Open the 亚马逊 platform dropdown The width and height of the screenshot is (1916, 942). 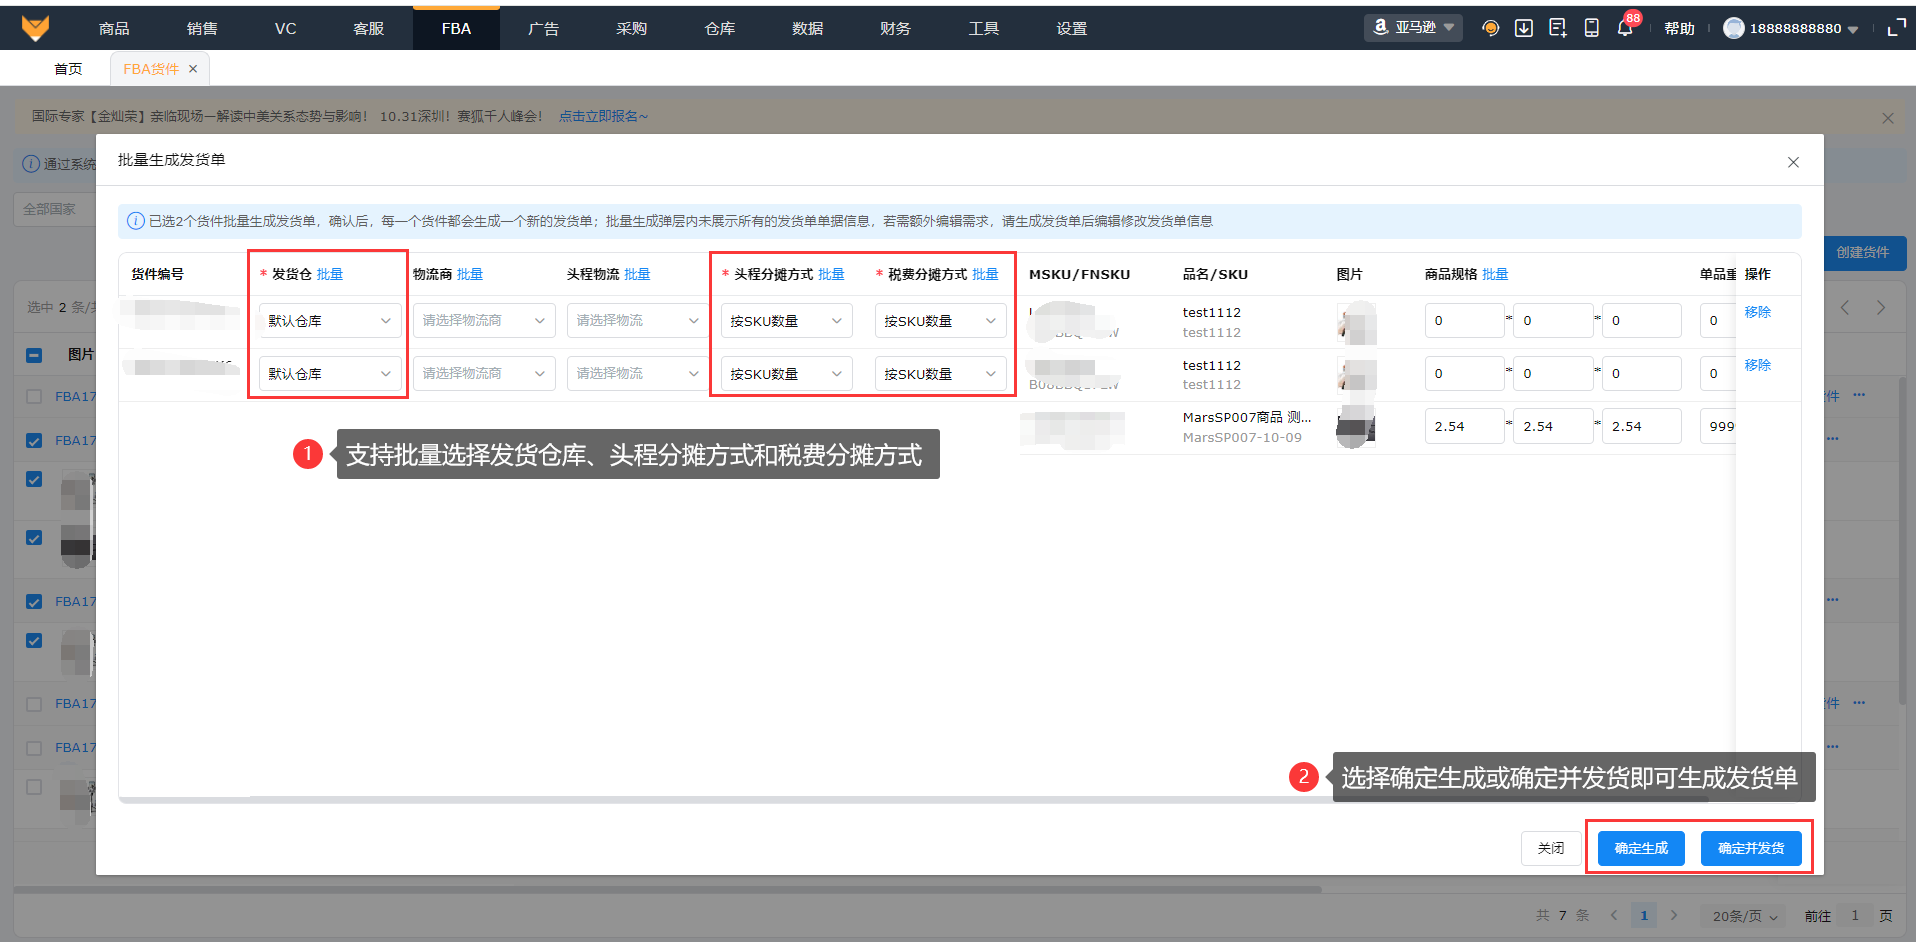pos(1413,28)
